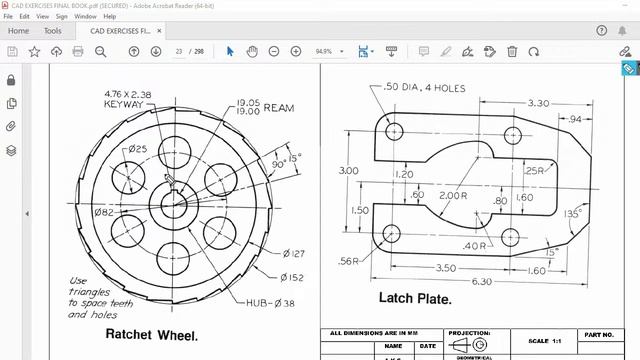The width and height of the screenshot is (640, 360).
Task: Click the blue tag icon on right edge
Action: tap(629, 68)
